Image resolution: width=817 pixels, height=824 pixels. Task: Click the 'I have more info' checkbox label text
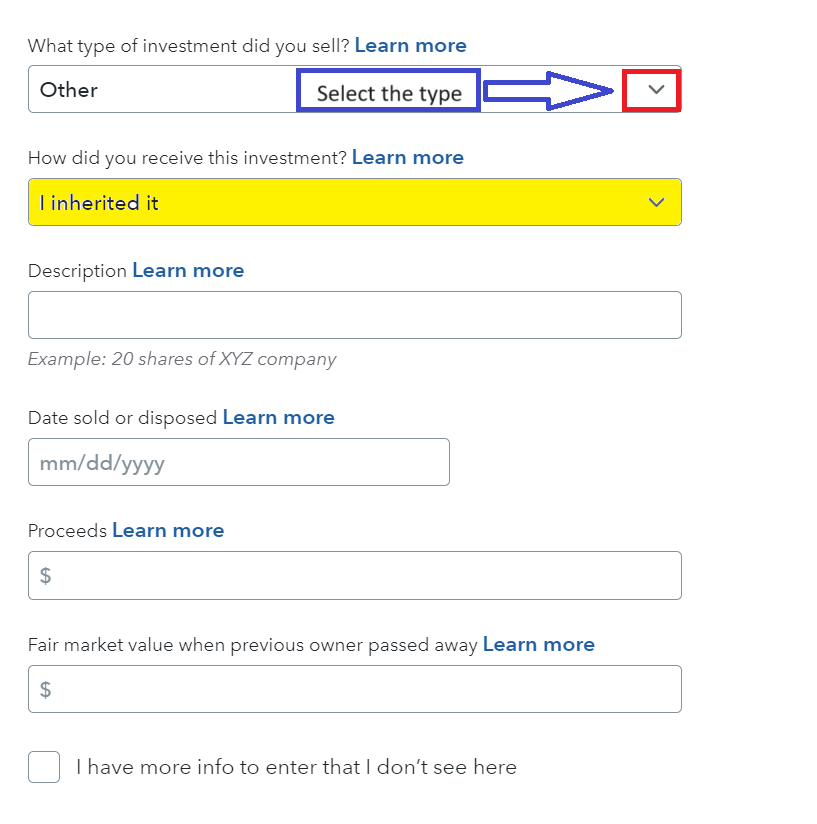296,767
